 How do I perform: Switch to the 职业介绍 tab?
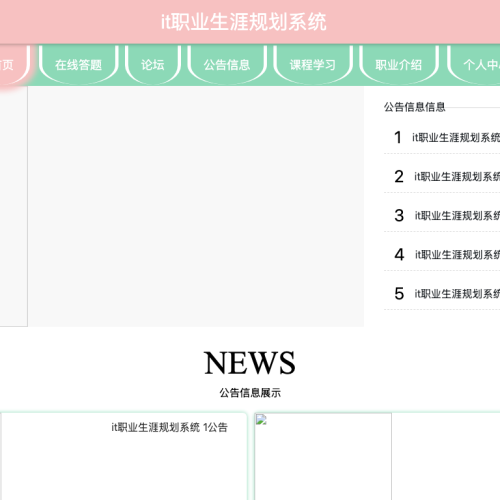pos(399,65)
